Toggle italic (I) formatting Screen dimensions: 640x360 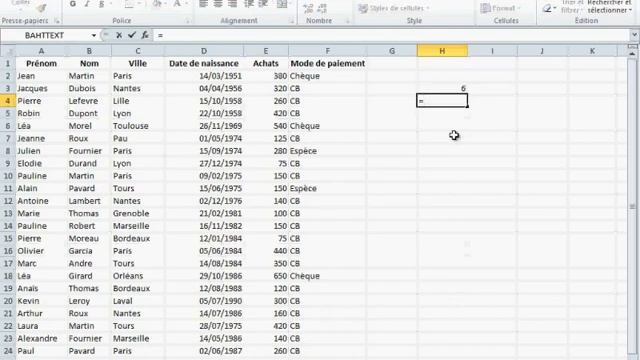(87, 4)
